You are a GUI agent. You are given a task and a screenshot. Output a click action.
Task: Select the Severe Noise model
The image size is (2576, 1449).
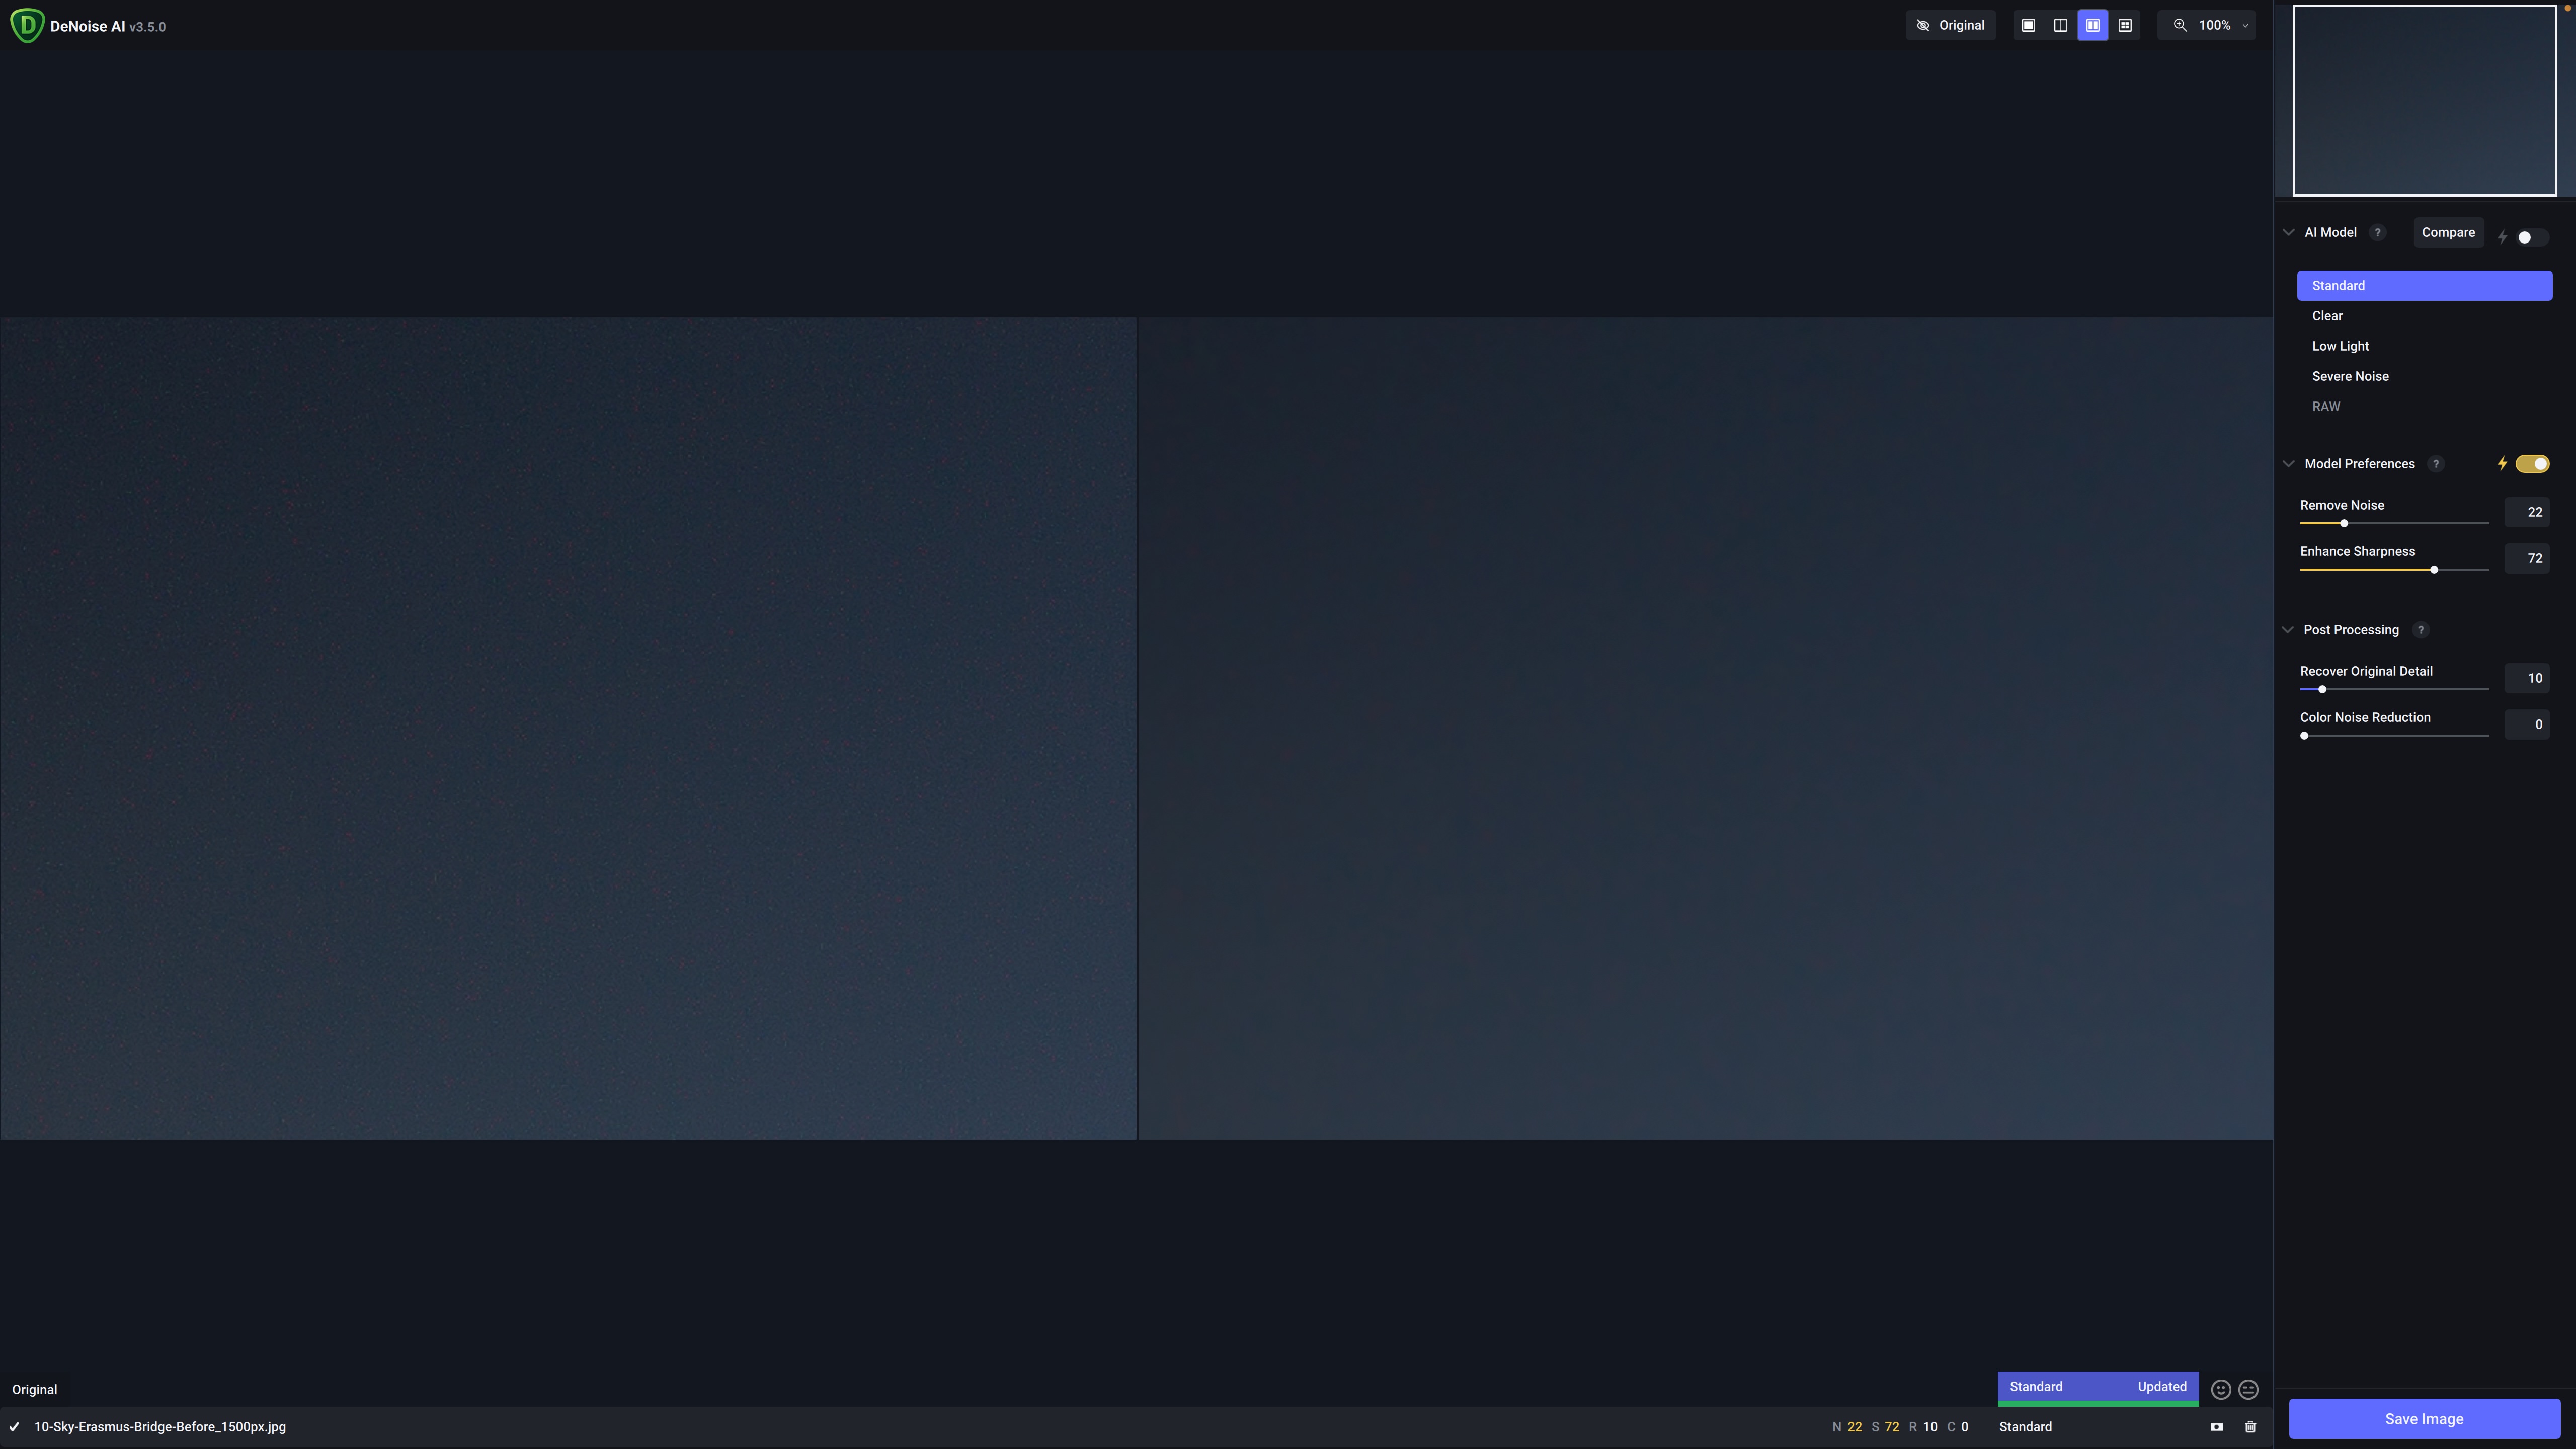(2350, 376)
